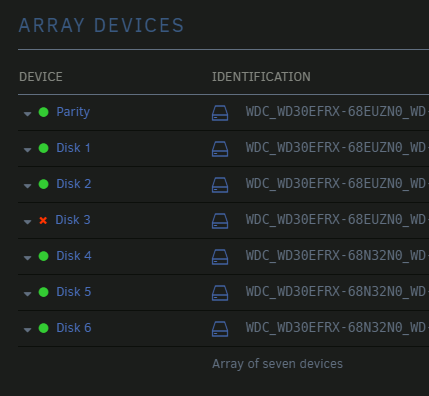This screenshot has width=429, height=396.
Task: Expand the dropdown arrow next to Parity
Action: coord(27,114)
